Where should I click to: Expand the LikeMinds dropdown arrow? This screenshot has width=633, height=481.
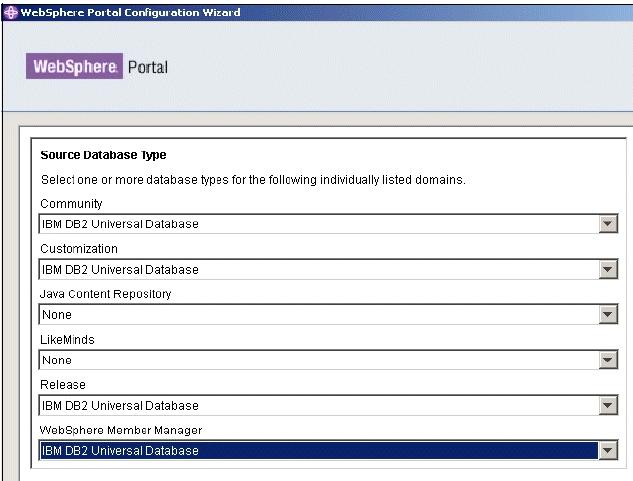608,360
